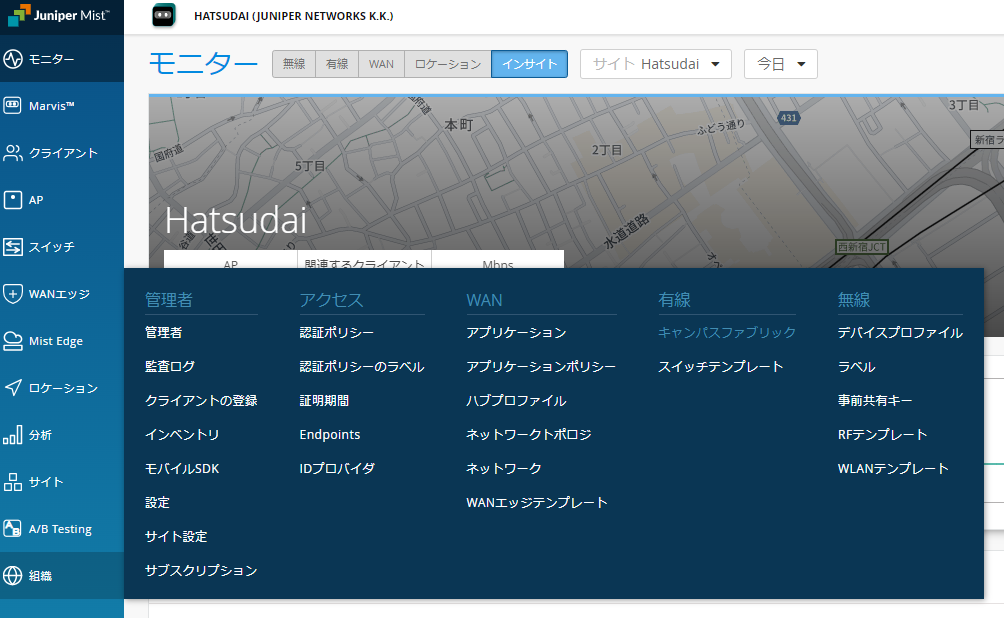Click the WANエッジ shield icon
This screenshot has width=1004, height=618.
(13, 294)
